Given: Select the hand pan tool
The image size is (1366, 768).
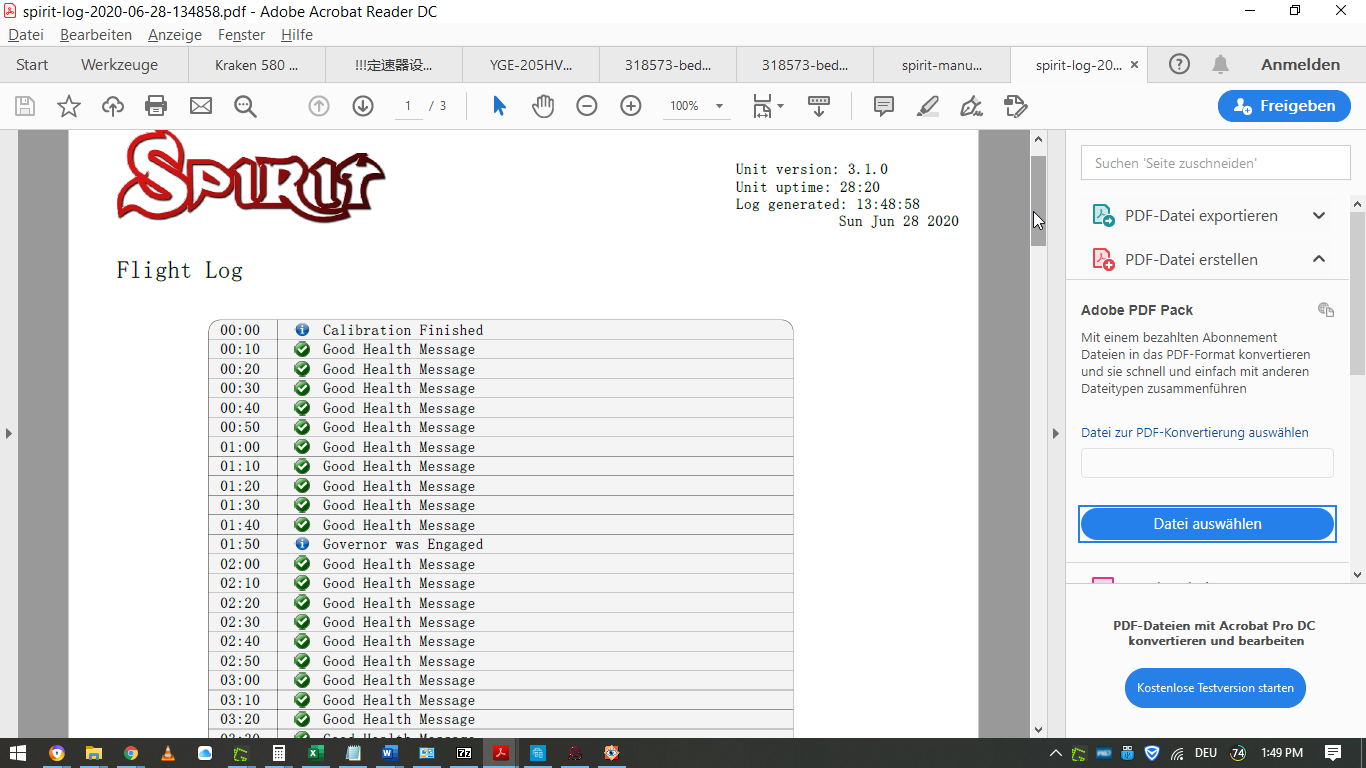Looking at the screenshot, I should (543, 106).
